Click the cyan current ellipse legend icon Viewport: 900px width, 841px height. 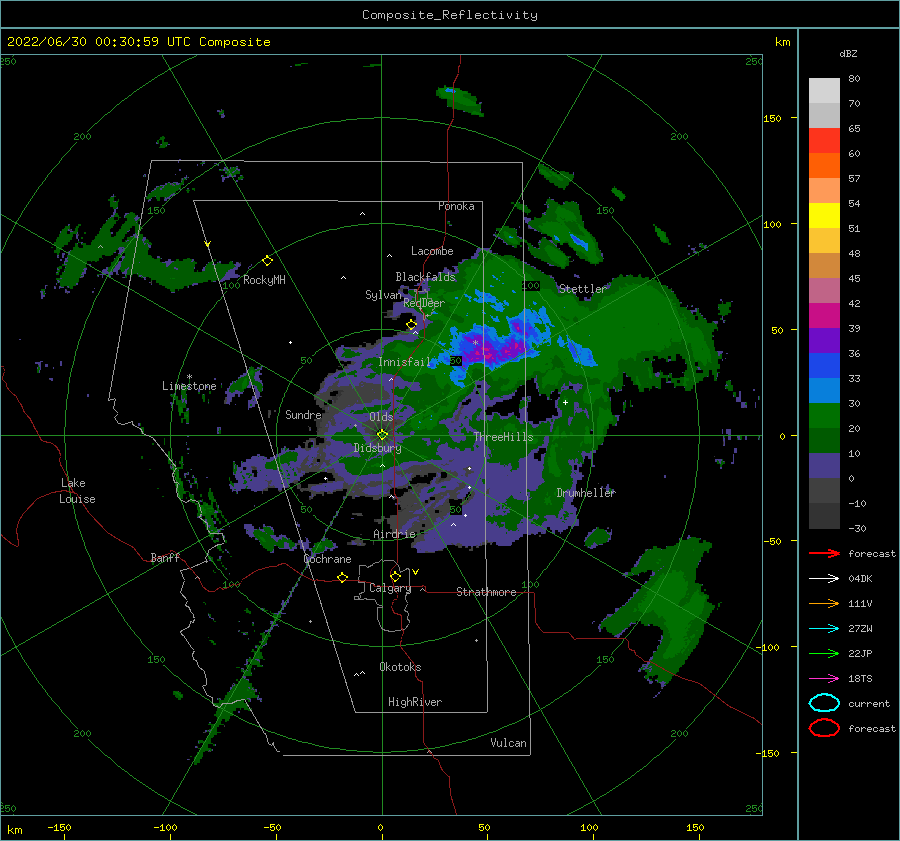pyautogui.click(x=824, y=703)
